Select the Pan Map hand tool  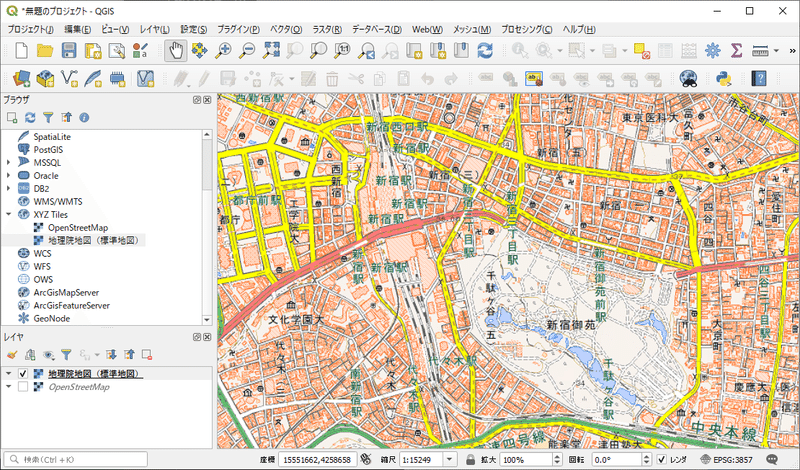176,49
